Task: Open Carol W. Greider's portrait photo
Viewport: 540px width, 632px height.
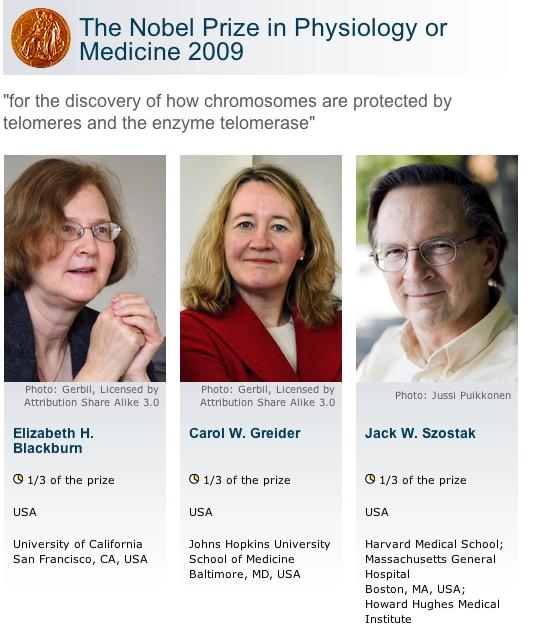Action: tap(261, 268)
